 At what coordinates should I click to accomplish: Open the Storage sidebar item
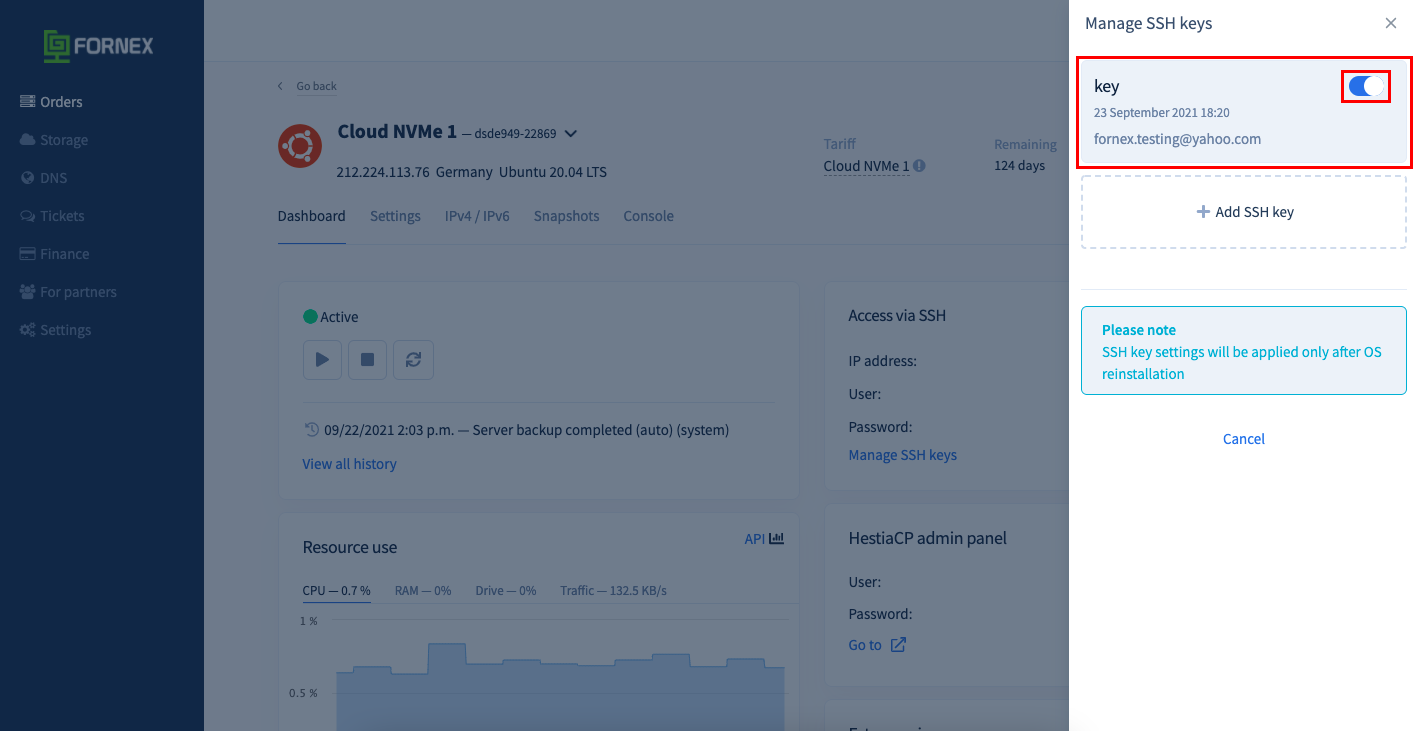54,140
